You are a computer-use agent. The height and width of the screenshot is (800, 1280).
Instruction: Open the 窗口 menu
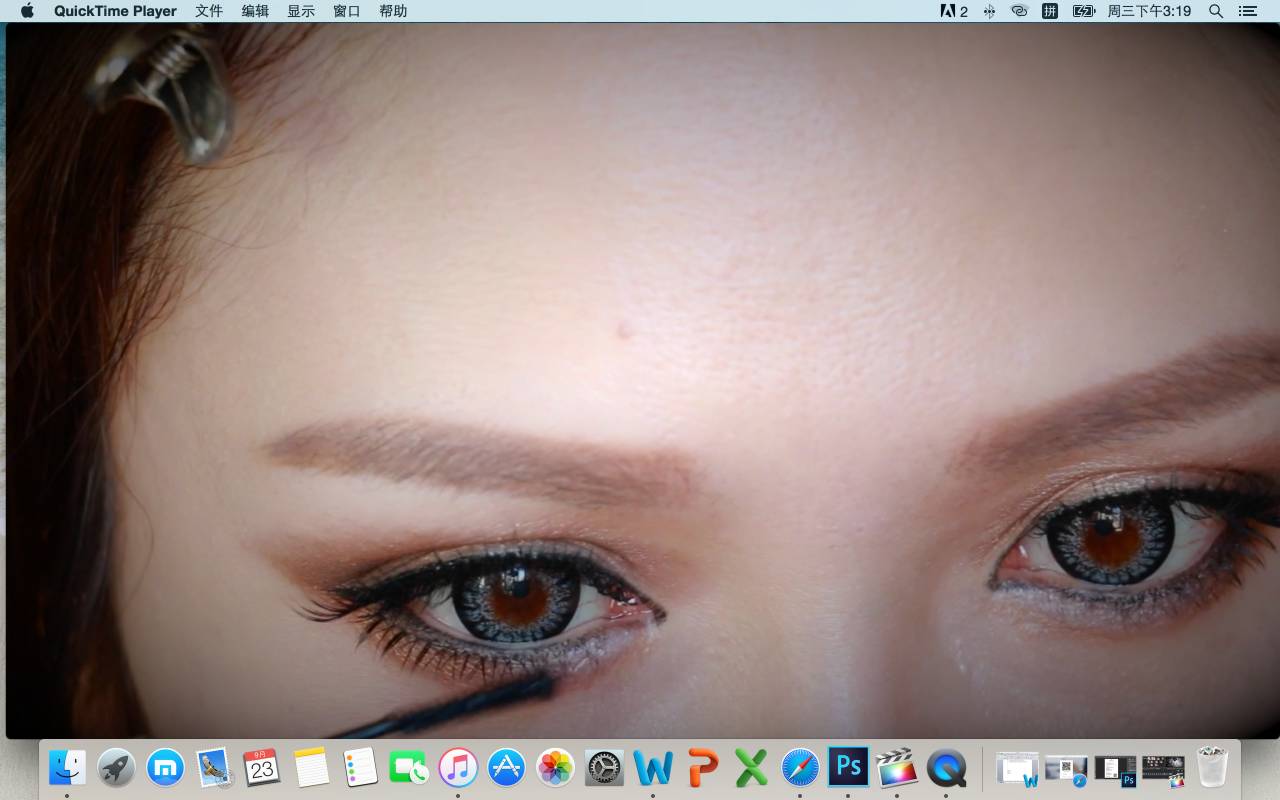coord(347,11)
